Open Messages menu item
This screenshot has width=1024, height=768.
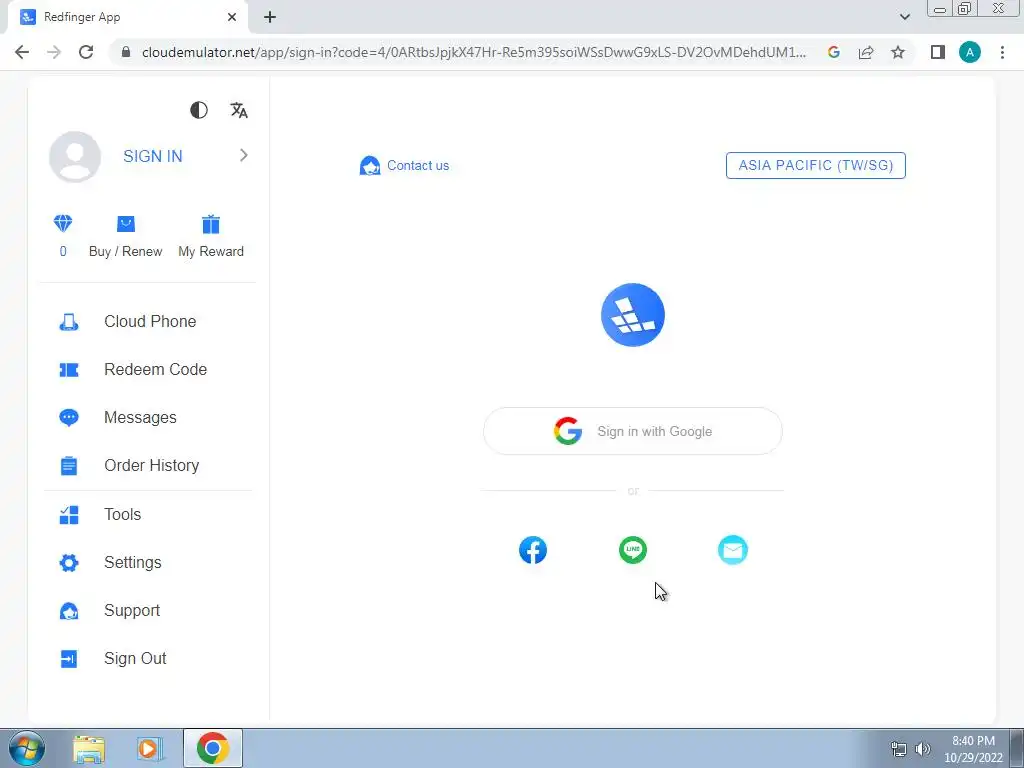(x=140, y=417)
